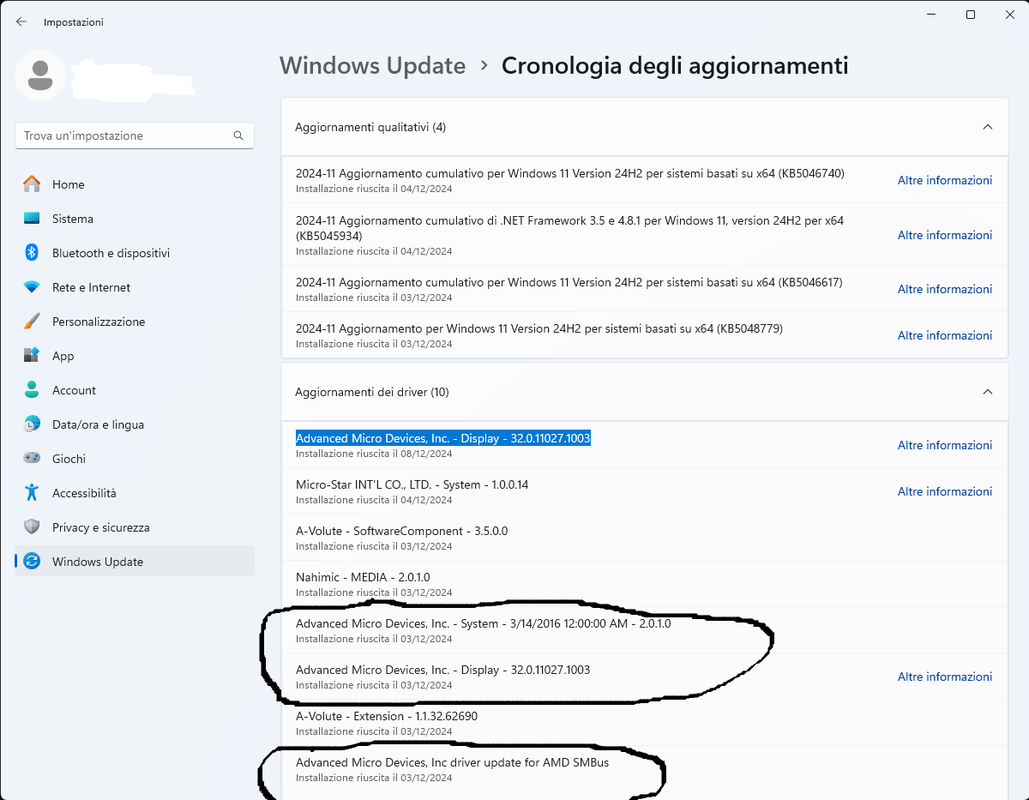Click the A-Volute Extension 1.1.32.62690 entry
The width and height of the screenshot is (1029, 800).
click(644, 723)
